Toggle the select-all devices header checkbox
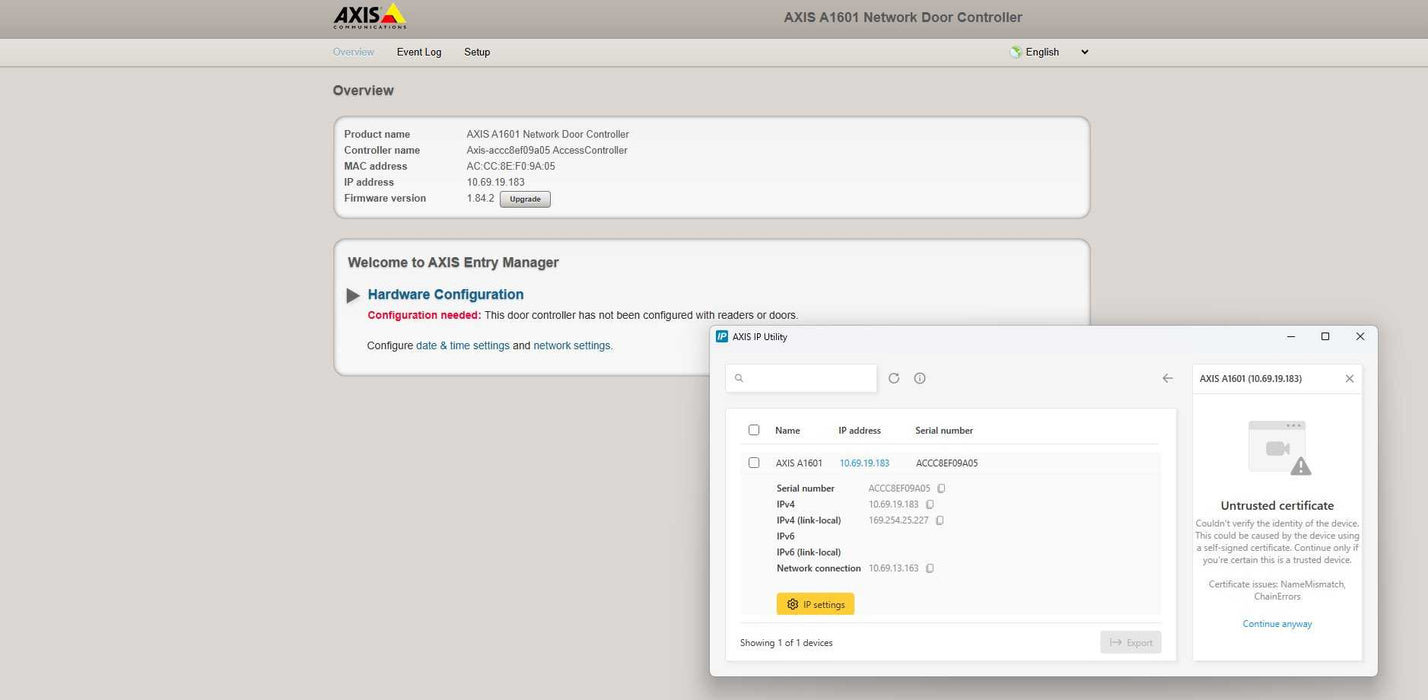 754,430
